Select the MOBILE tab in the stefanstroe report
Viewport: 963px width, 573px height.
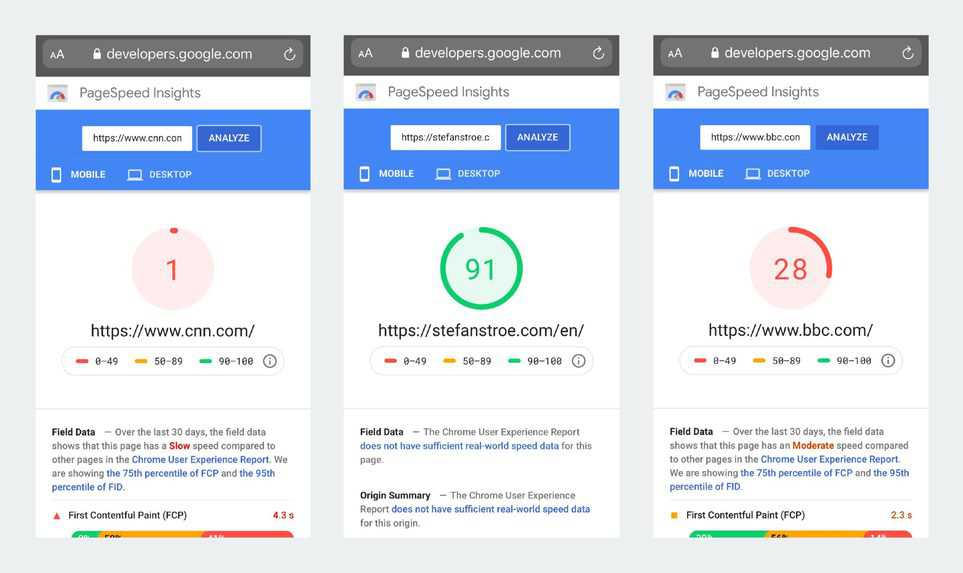click(x=387, y=174)
